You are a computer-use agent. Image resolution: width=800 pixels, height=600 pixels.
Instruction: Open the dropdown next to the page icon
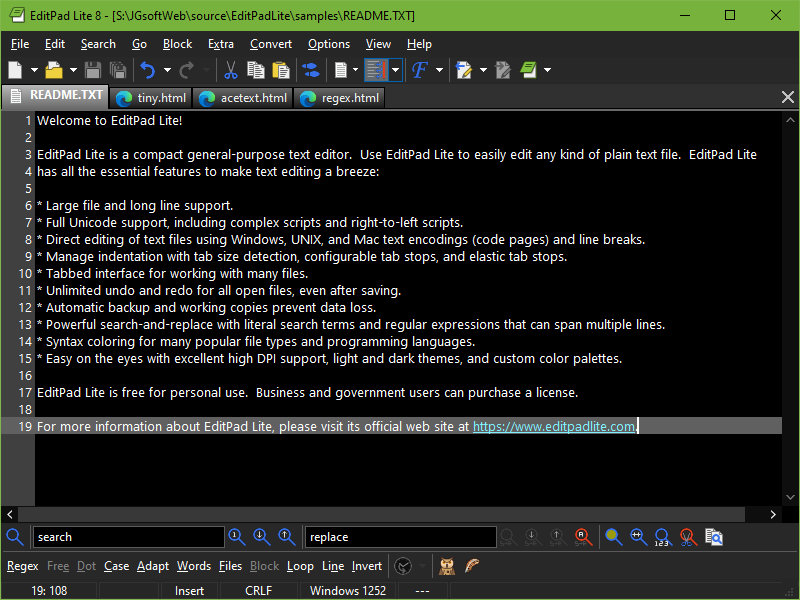(355, 70)
